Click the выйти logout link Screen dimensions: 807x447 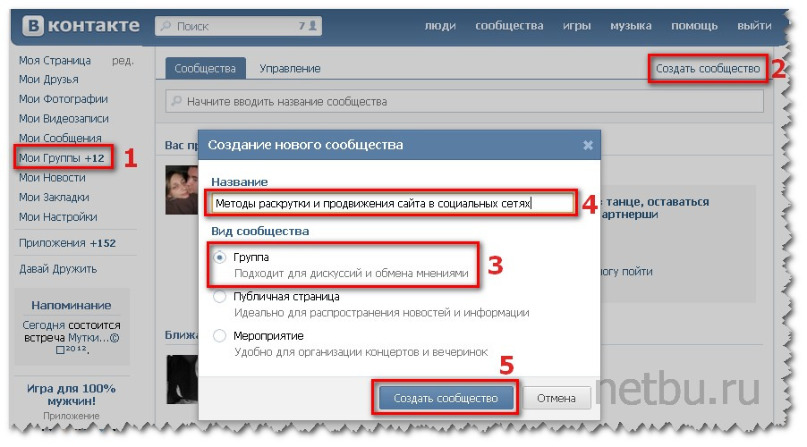point(754,26)
